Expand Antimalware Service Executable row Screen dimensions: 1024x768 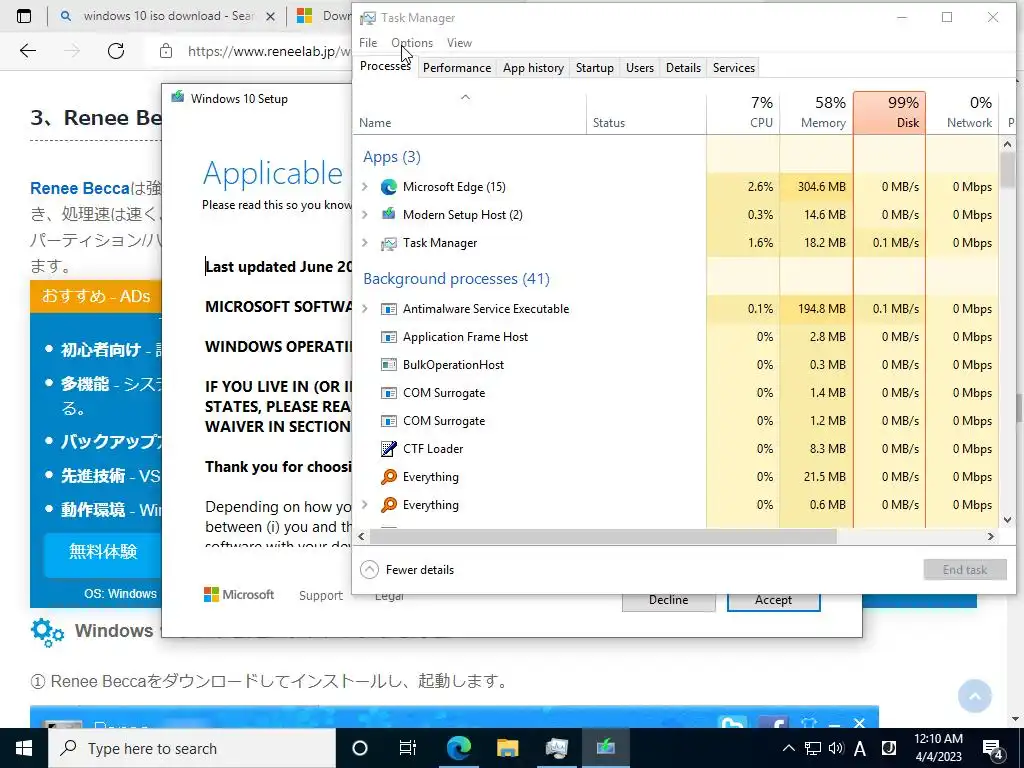365,309
